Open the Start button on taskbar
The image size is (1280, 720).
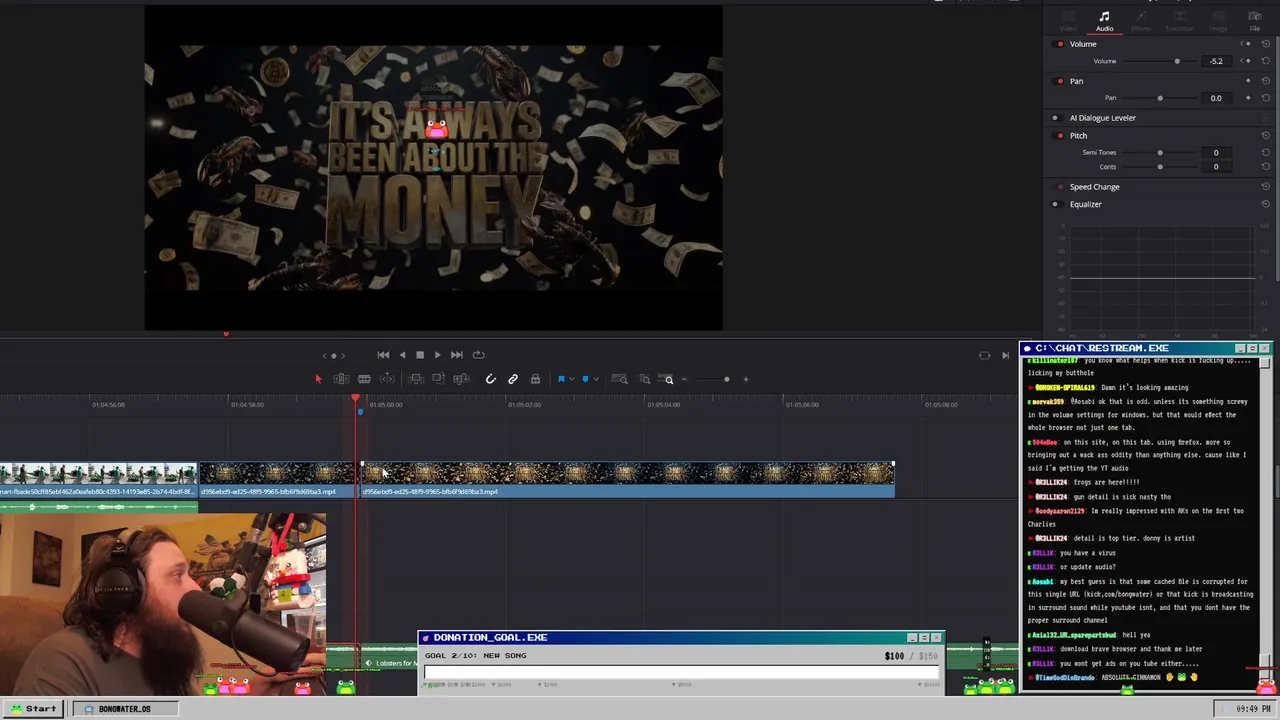point(34,708)
